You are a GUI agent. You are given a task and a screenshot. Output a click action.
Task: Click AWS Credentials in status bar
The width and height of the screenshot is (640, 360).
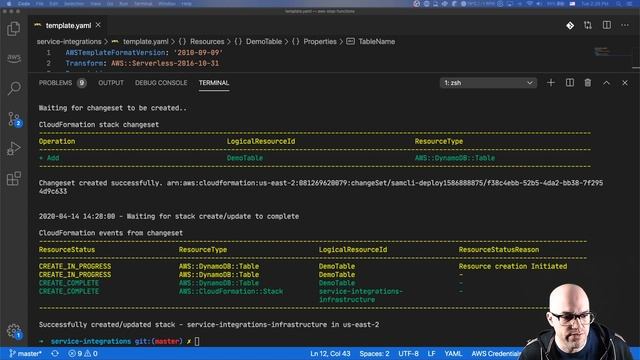[496, 353]
